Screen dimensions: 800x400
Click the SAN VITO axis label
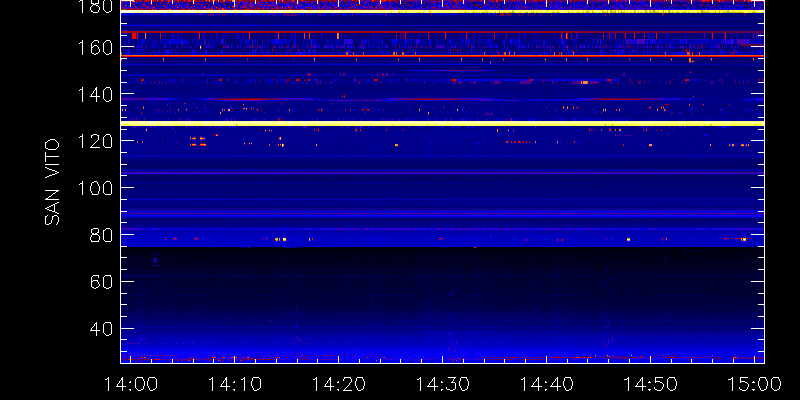pyautogui.click(x=52, y=182)
